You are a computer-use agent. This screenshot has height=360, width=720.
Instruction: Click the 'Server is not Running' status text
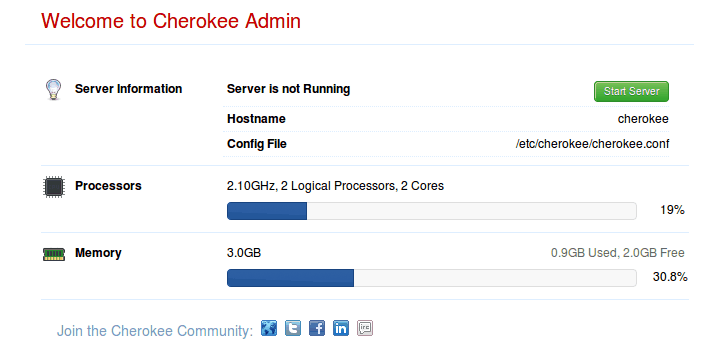pyautogui.click(x=288, y=89)
